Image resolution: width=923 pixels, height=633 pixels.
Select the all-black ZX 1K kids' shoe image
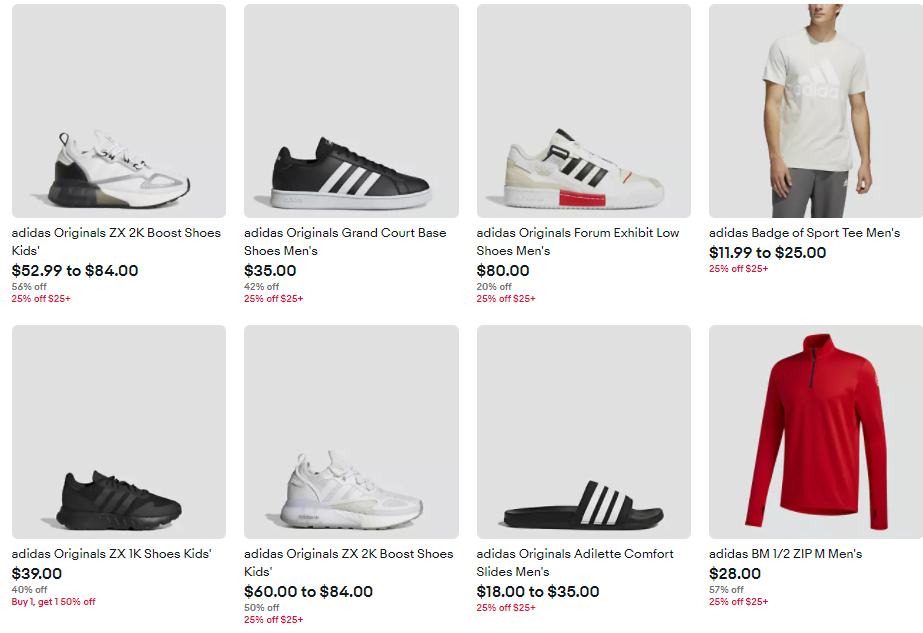click(119, 432)
